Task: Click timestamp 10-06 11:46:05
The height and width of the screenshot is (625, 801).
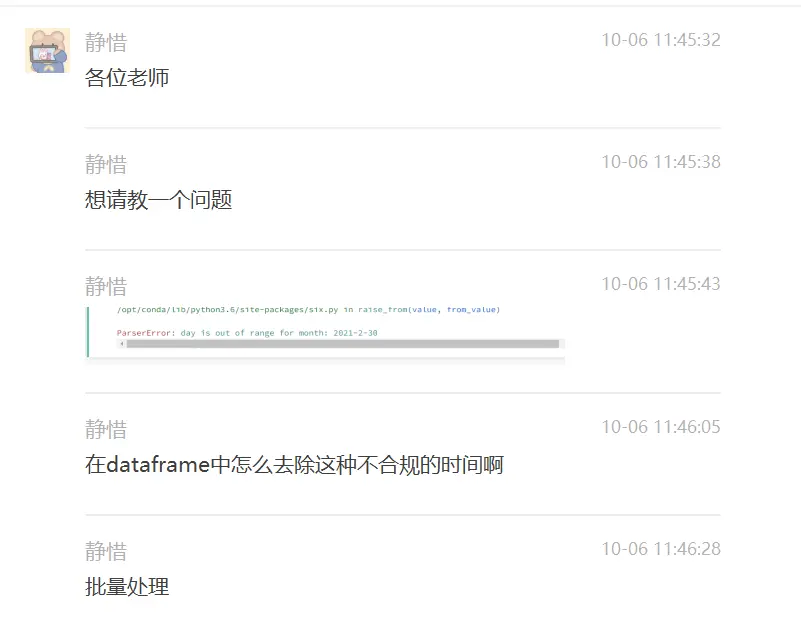Action: point(661,427)
